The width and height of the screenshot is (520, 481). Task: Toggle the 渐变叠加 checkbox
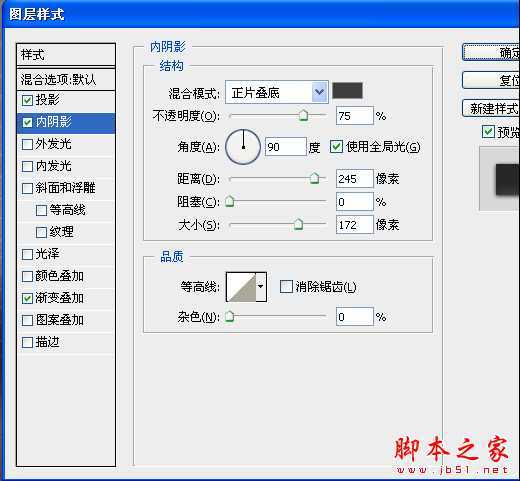click(x=27, y=298)
